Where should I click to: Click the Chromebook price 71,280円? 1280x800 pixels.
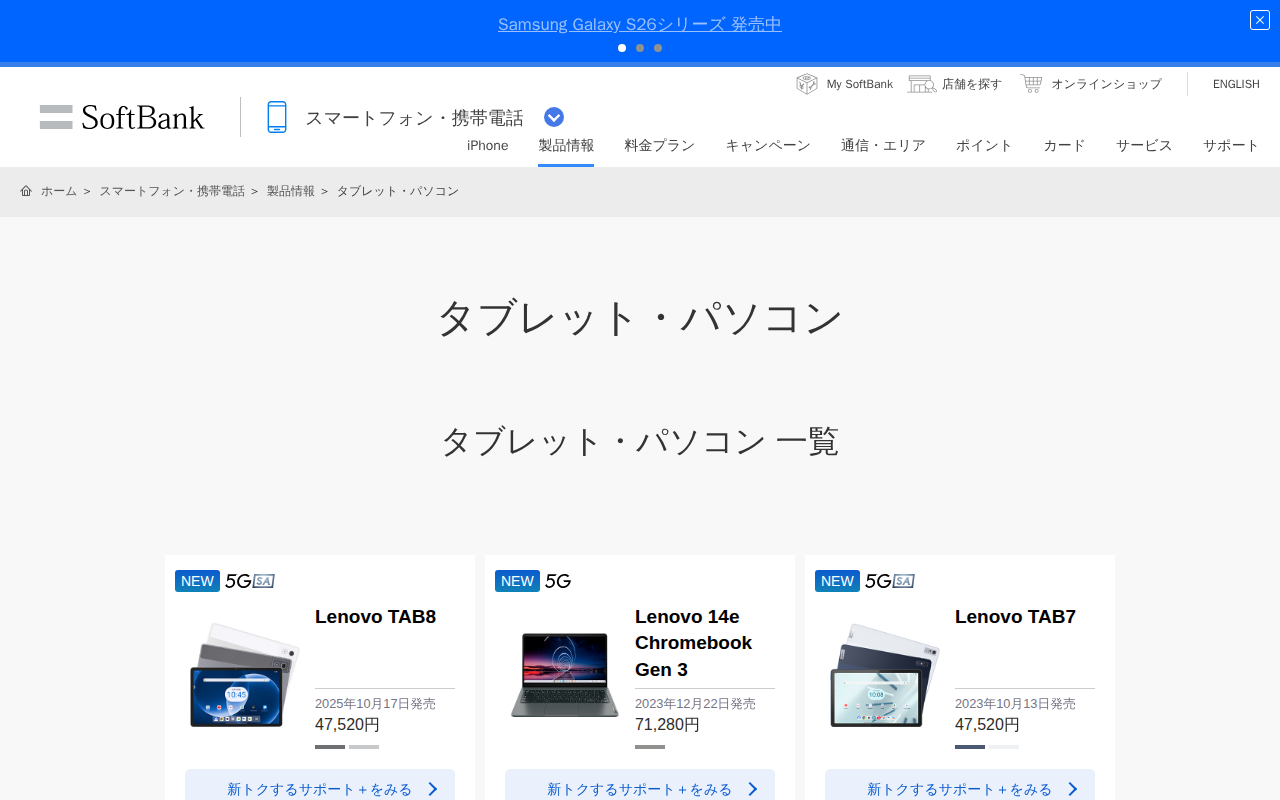667,724
